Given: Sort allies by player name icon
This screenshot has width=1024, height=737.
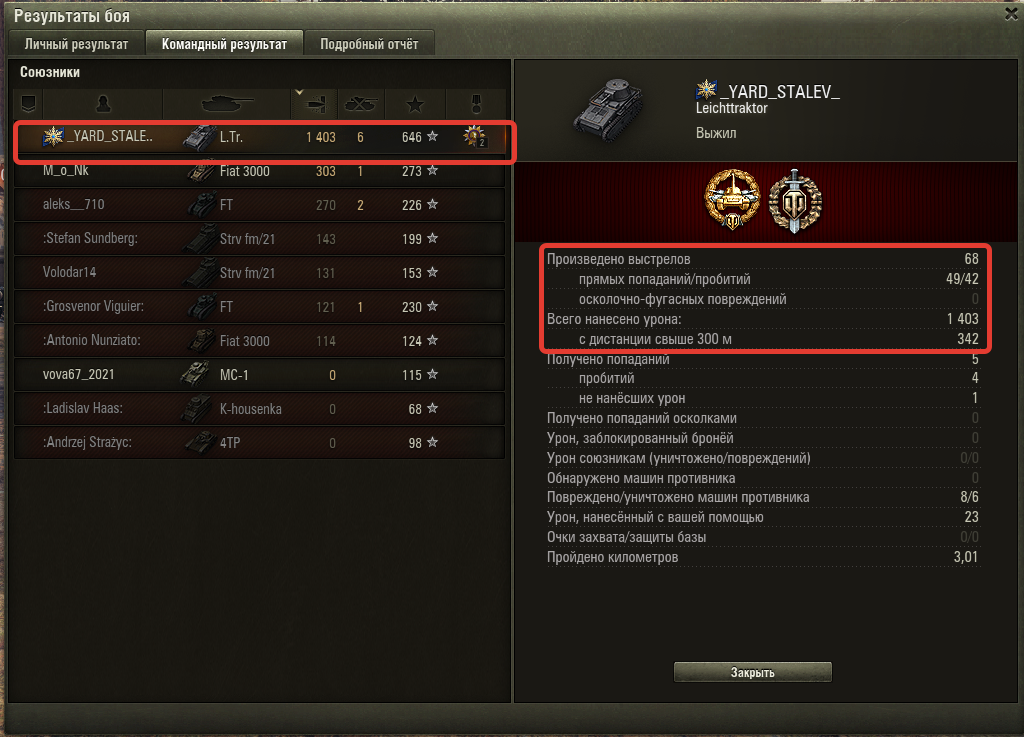Looking at the screenshot, I should click(x=103, y=104).
